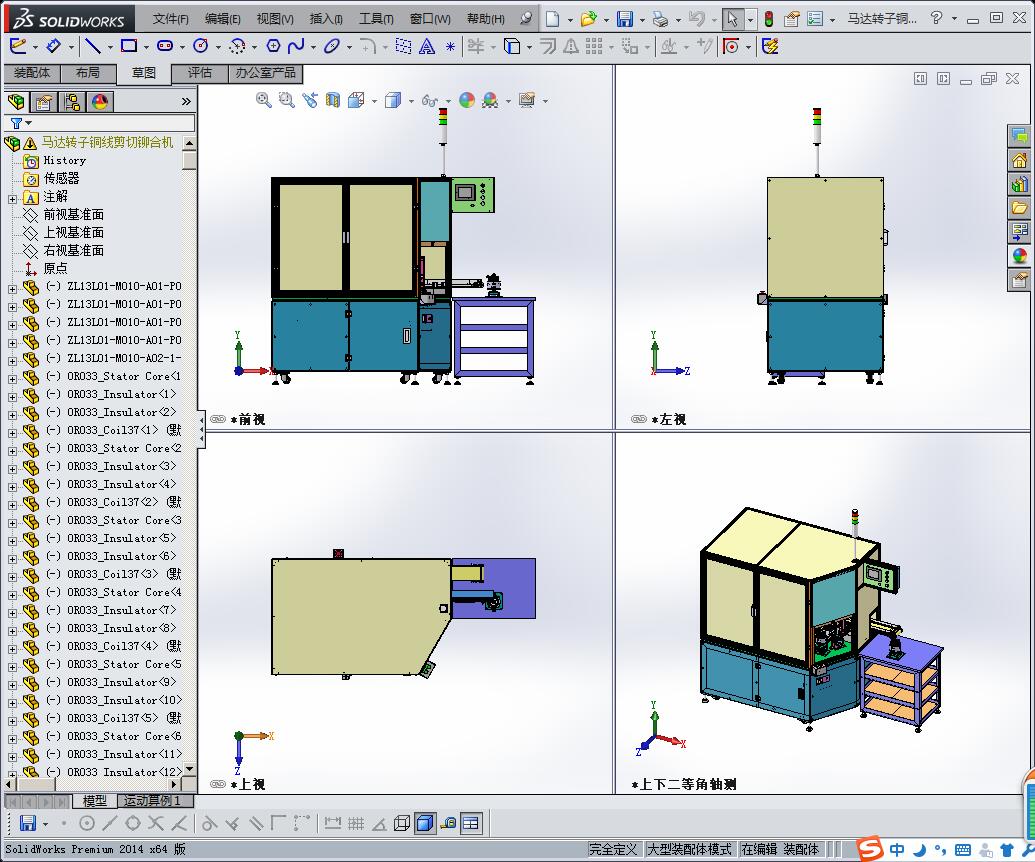Open the View Orientation dropdown arrow

(x=374, y=102)
